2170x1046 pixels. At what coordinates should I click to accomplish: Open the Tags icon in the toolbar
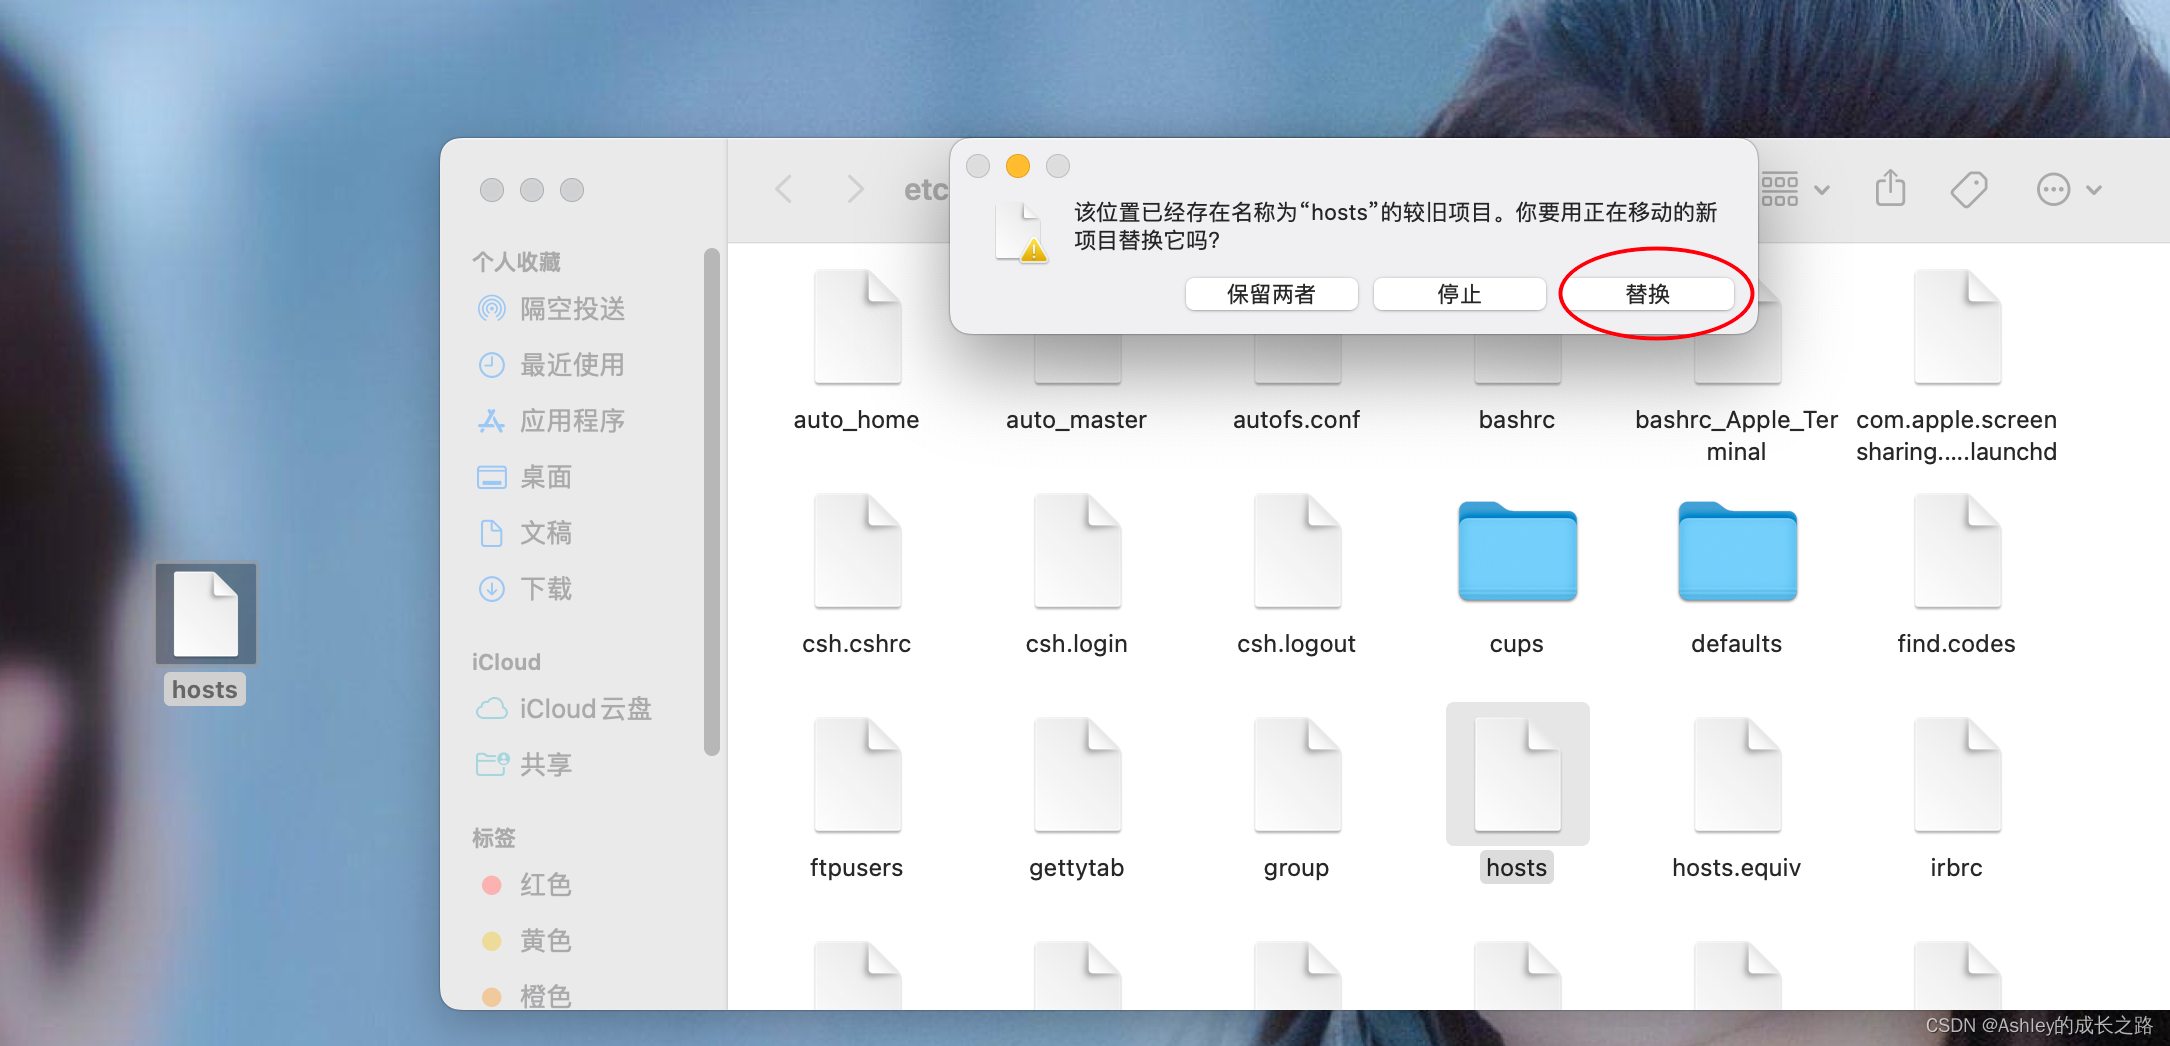click(1968, 189)
